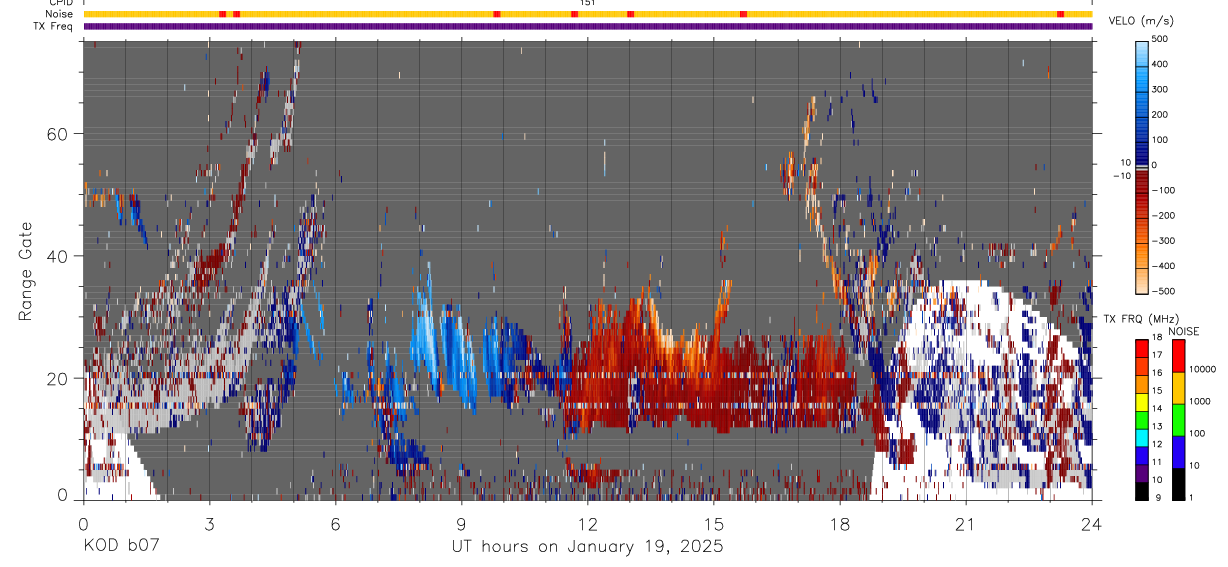Click the blue 11–12 MHz frequency swatch
The image size is (1228, 567).
pos(1142,456)
